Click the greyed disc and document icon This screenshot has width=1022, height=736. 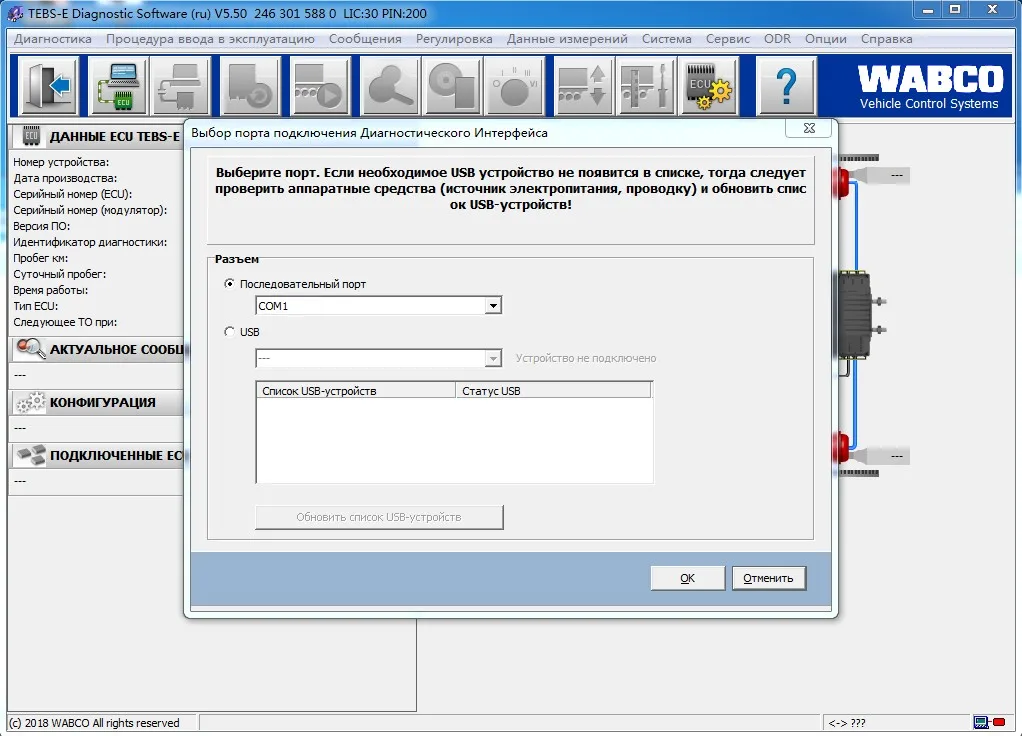[451, 86]
